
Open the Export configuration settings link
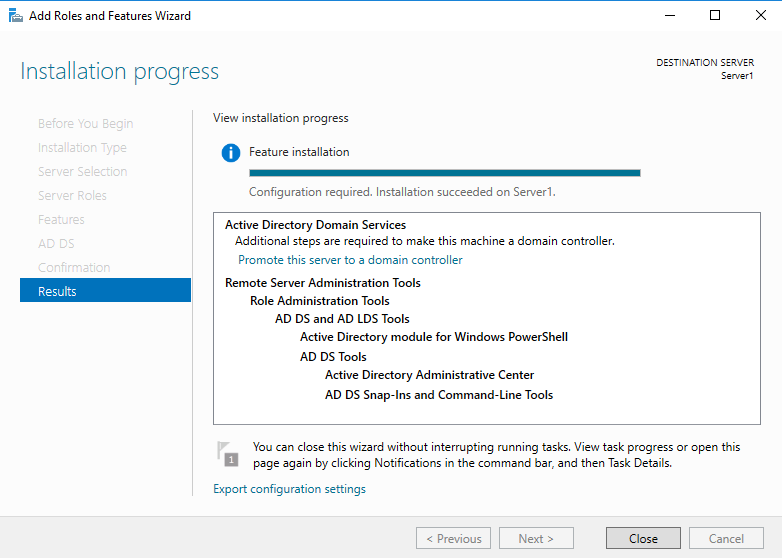pyautogui.click(x=289, y=489)
